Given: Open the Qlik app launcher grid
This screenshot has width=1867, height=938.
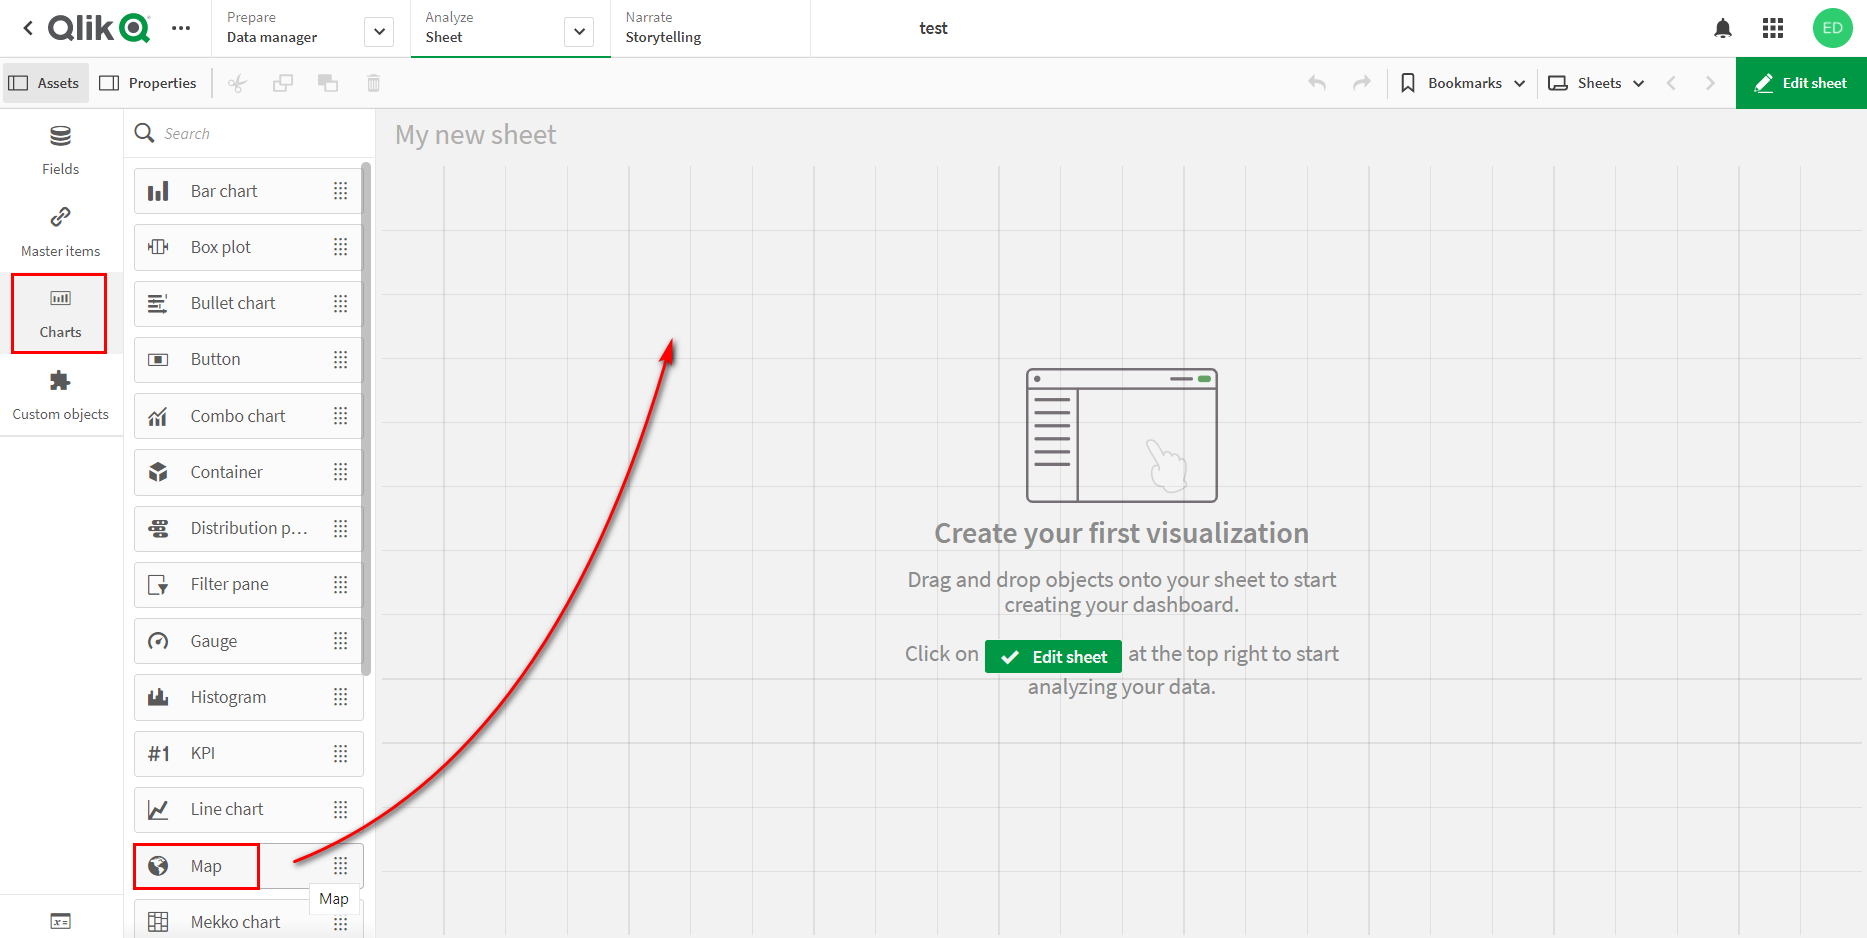Looking at the screenshot, I should point(1772,28).
